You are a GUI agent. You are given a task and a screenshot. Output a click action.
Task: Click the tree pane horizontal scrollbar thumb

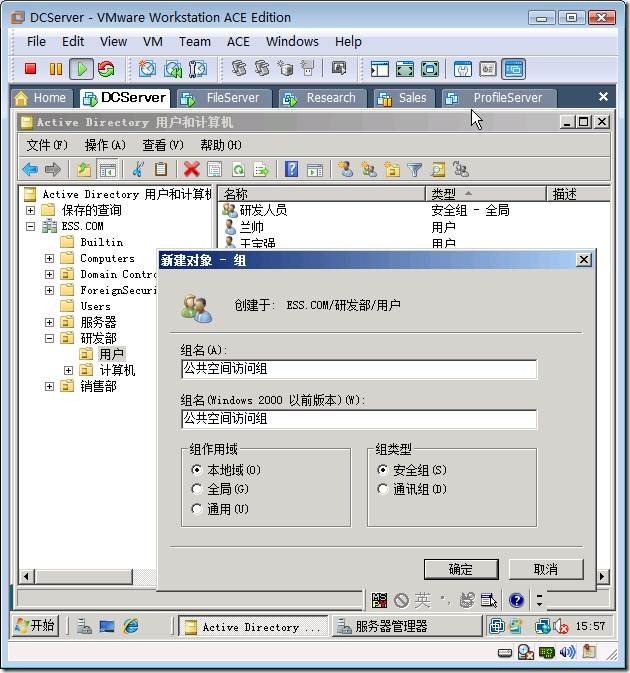point(84,576)
